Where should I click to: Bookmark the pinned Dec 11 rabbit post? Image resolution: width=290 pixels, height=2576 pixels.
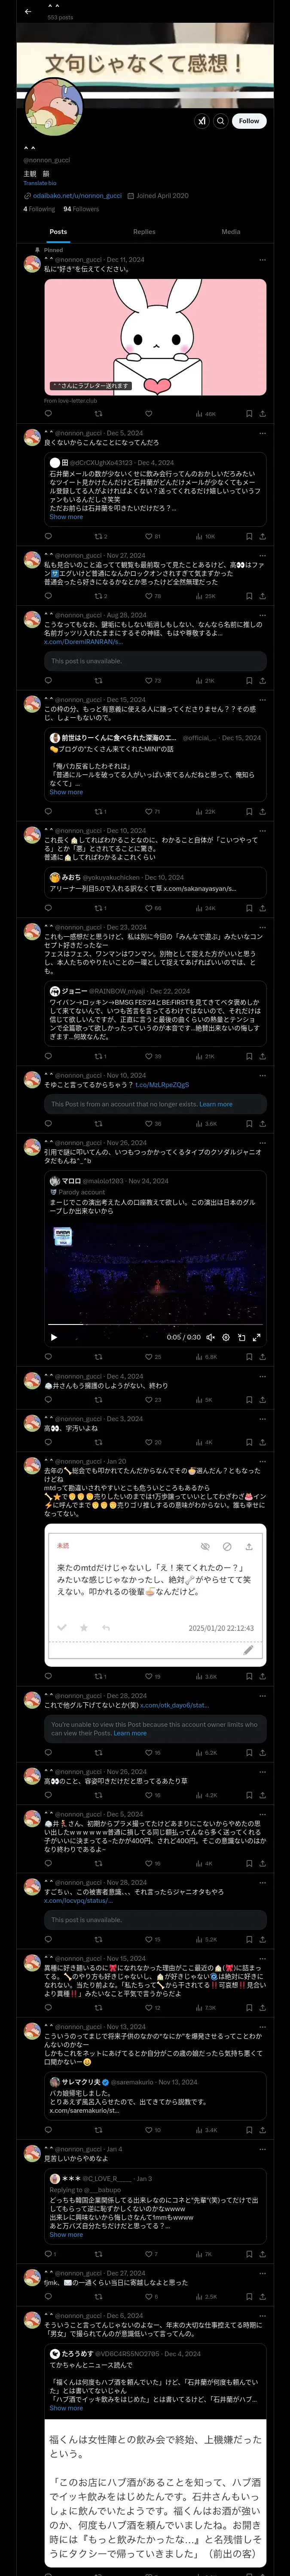pos(248,413)
